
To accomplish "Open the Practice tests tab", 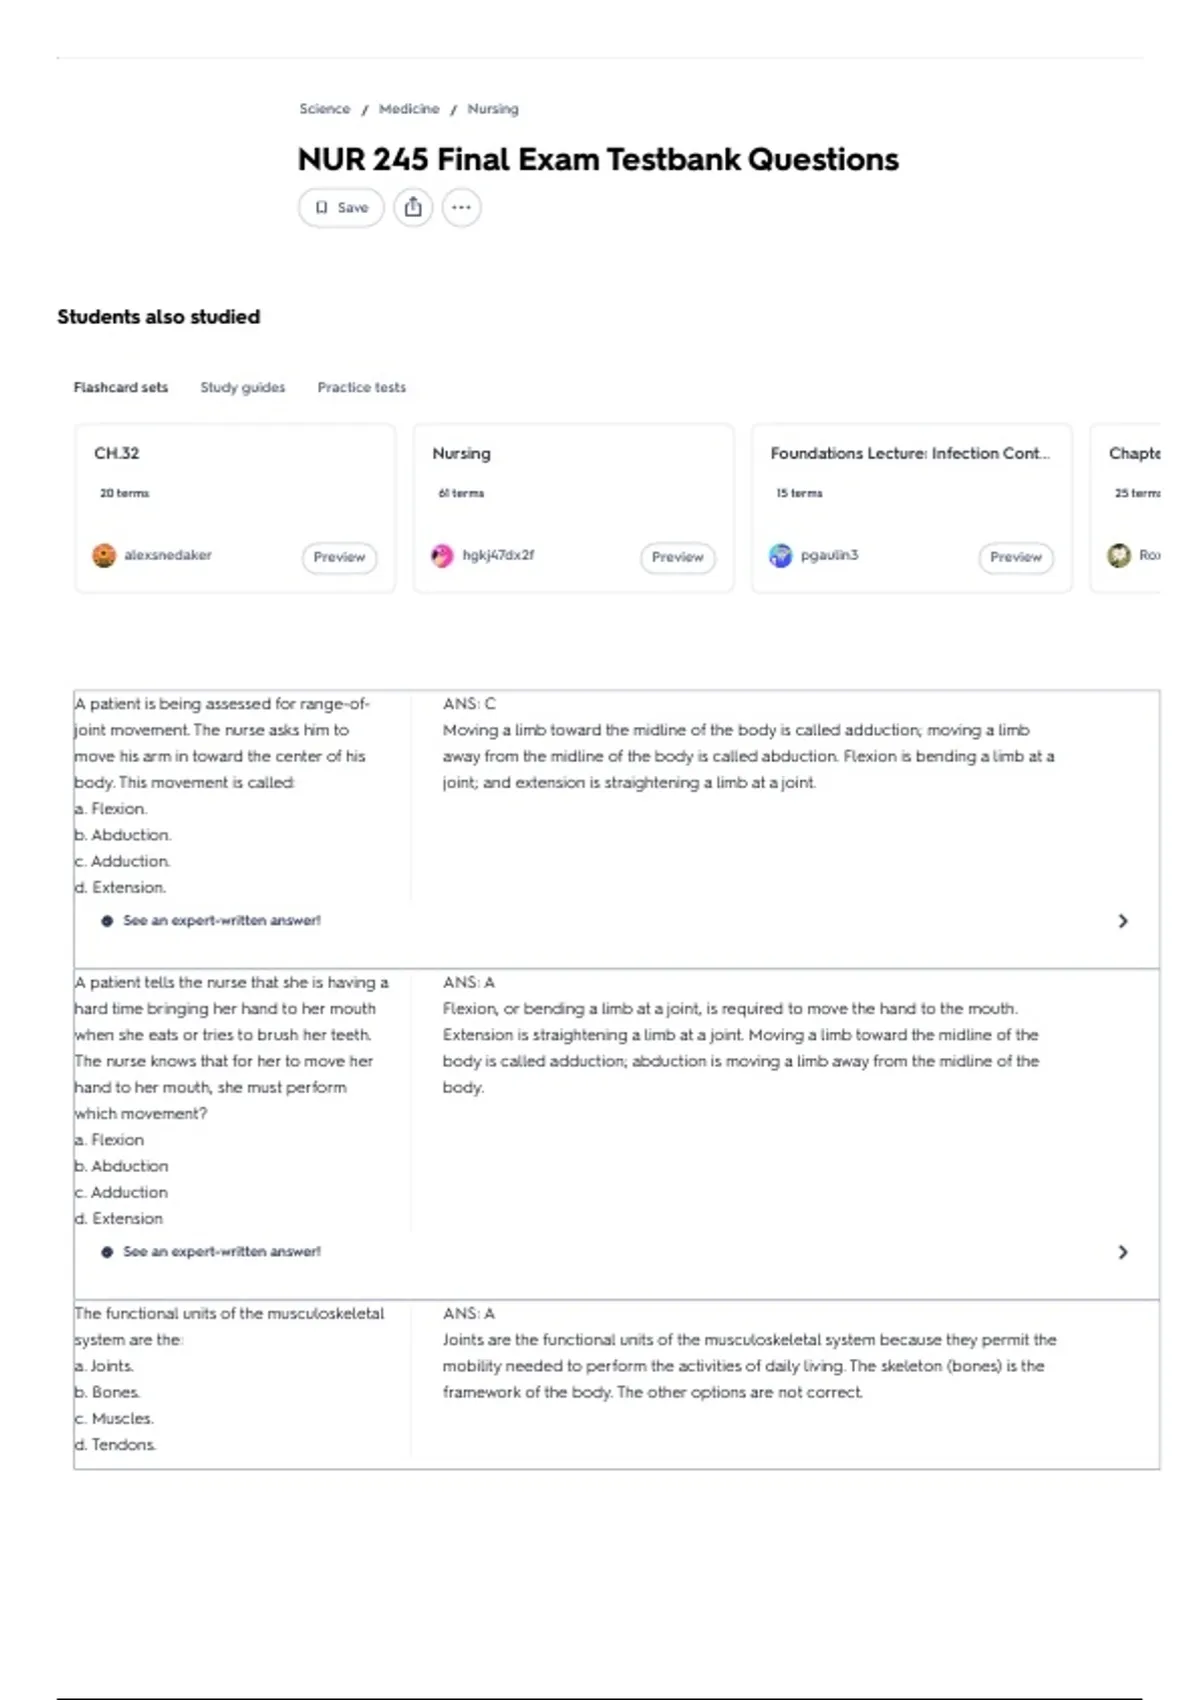I will pyautogui.click(x=362, y=387).
